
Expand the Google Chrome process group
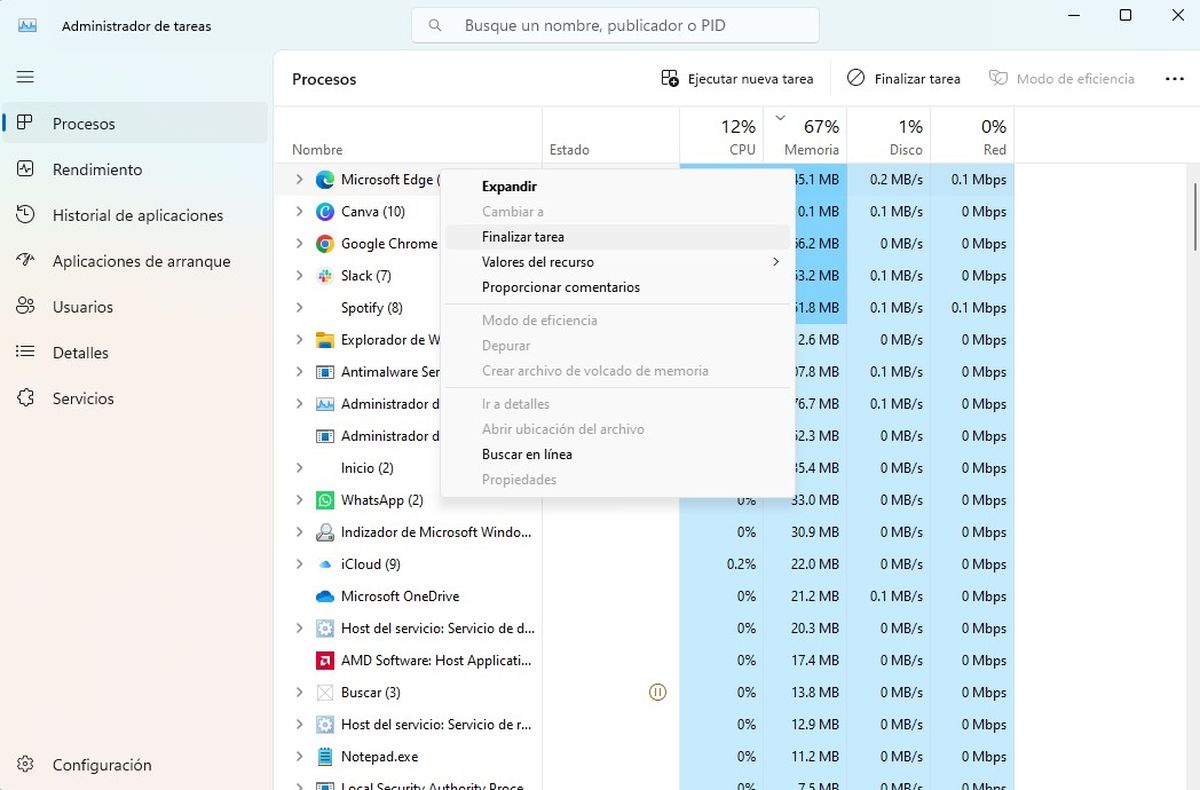(x=299, y=243)
